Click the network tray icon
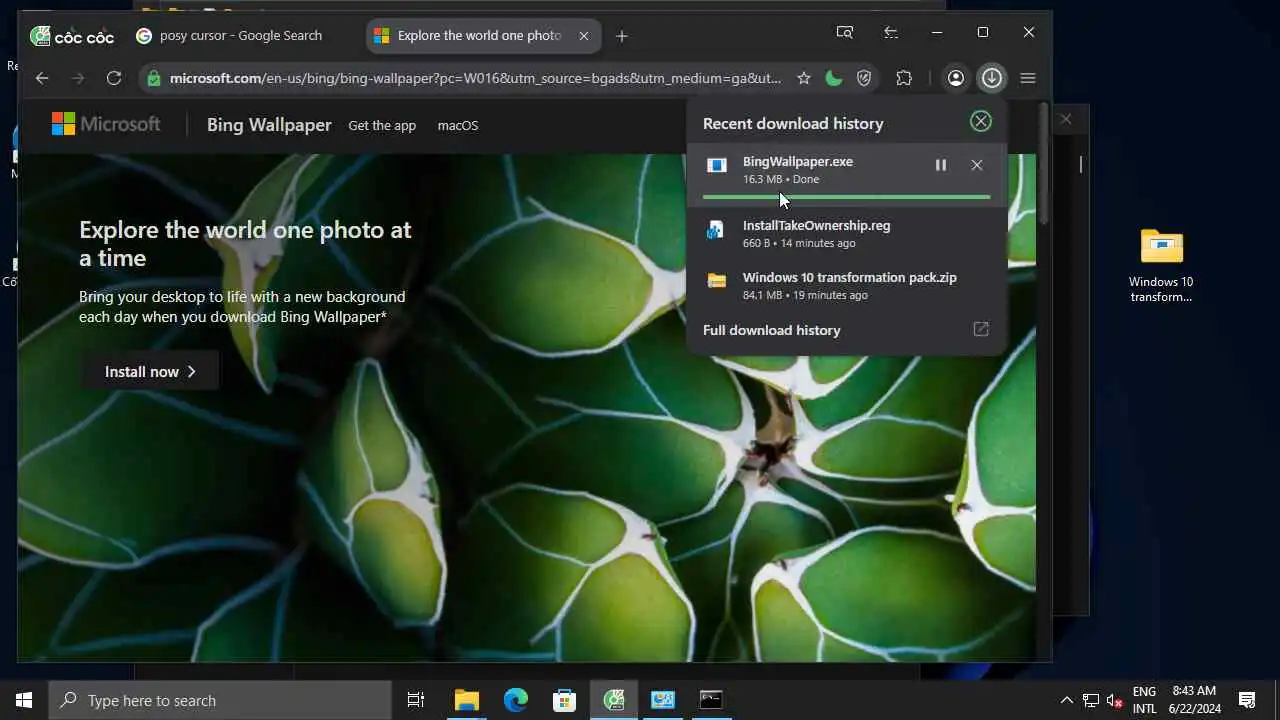Viewport: 1280px width, 720px height. tap(1091, 700)
